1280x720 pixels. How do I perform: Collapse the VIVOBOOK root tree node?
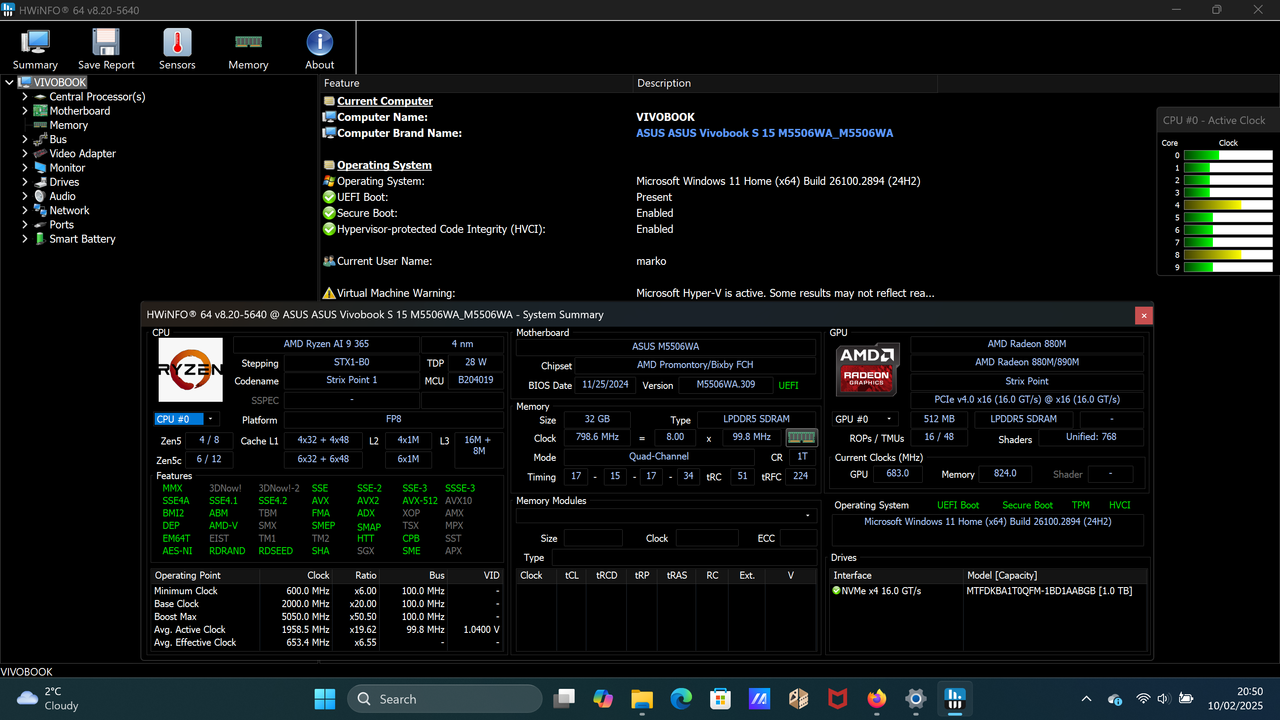(9, 83)
